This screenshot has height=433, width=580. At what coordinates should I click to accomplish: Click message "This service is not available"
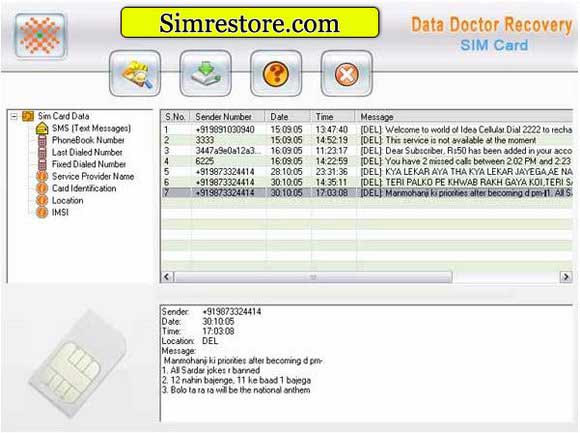click(448, 140)
